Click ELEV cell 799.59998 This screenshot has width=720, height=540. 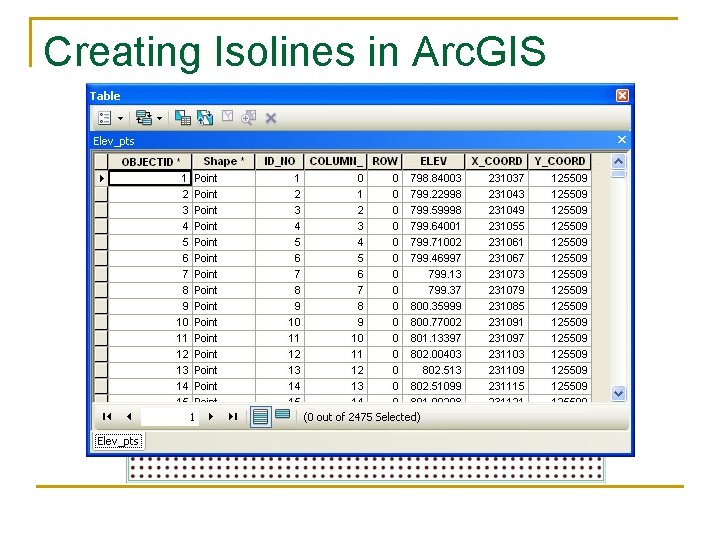tap(433, 210)
